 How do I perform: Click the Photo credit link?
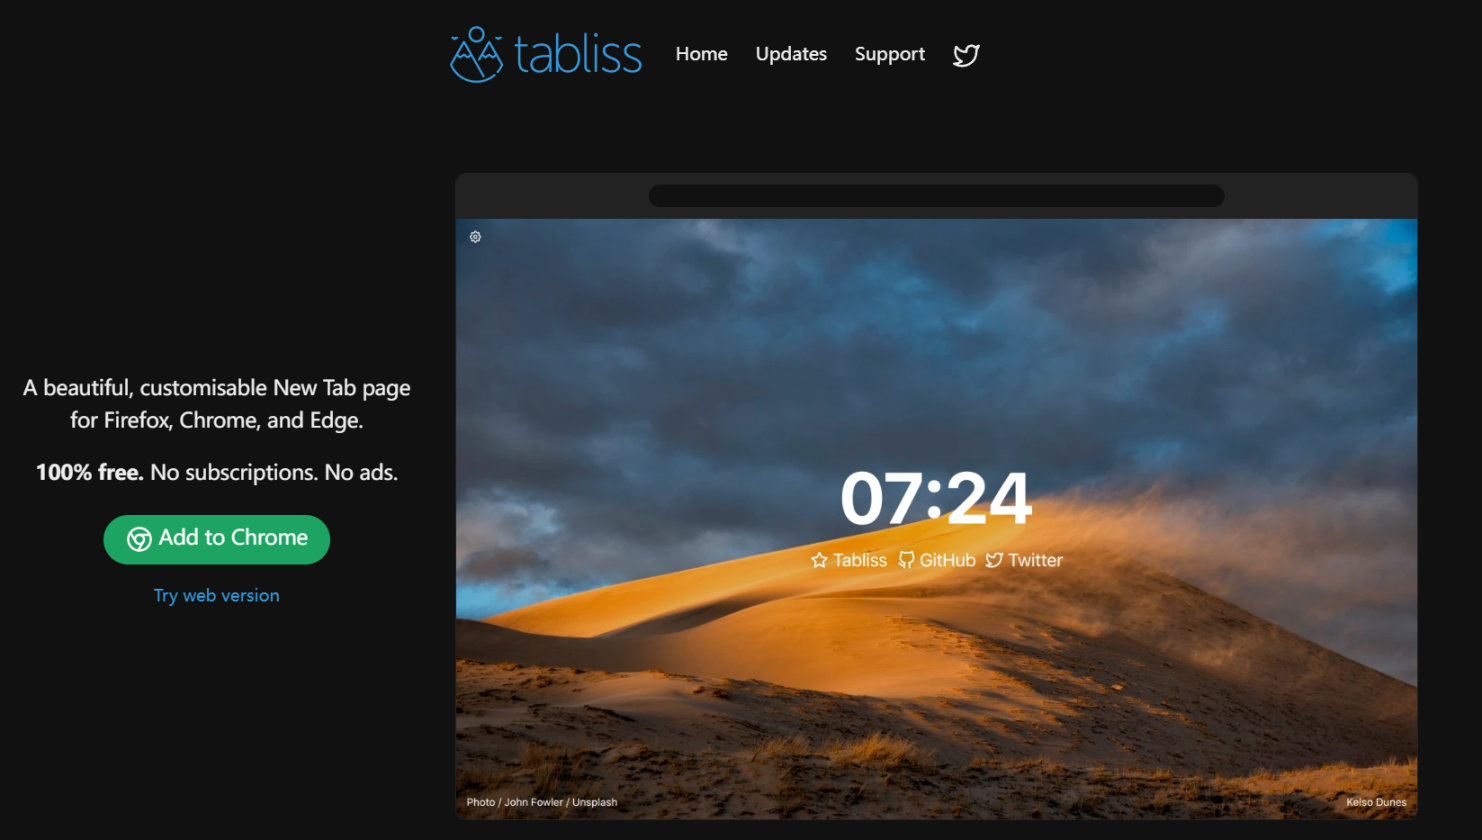point(481,802)
